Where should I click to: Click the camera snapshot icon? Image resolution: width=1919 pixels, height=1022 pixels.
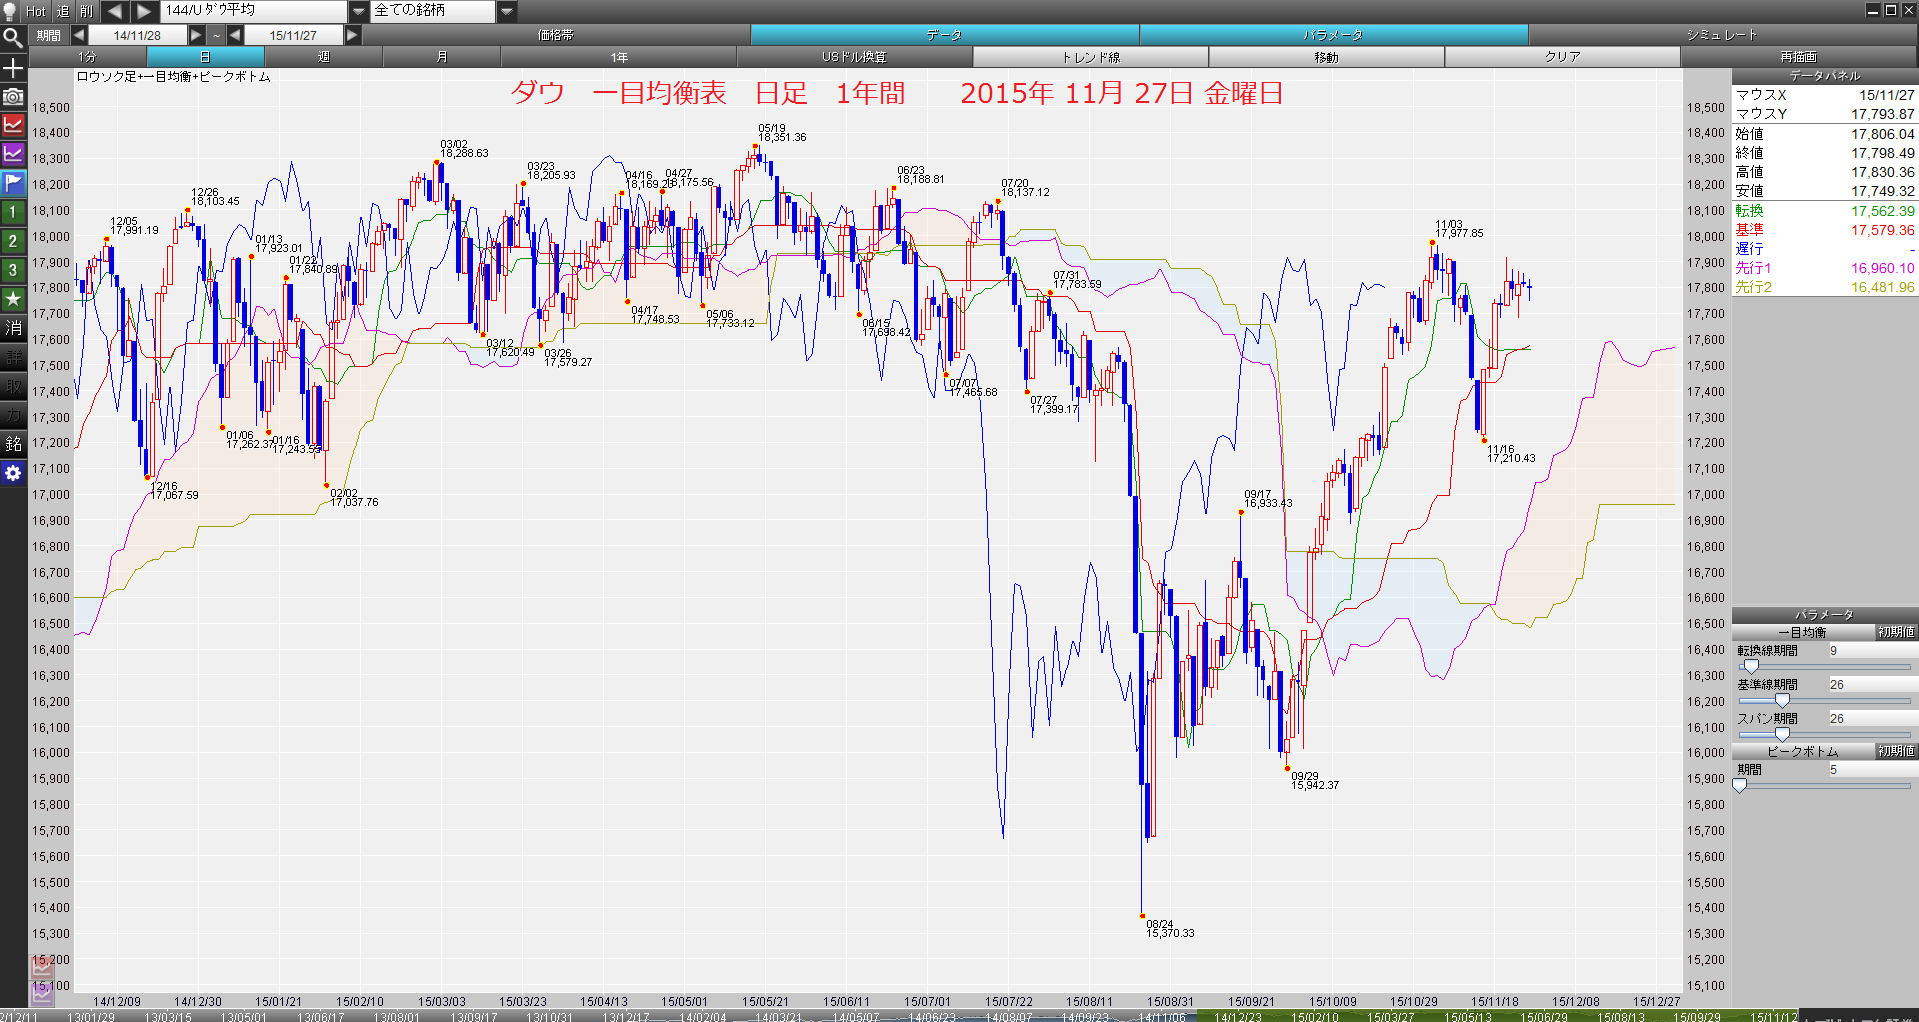pos(13,97)
